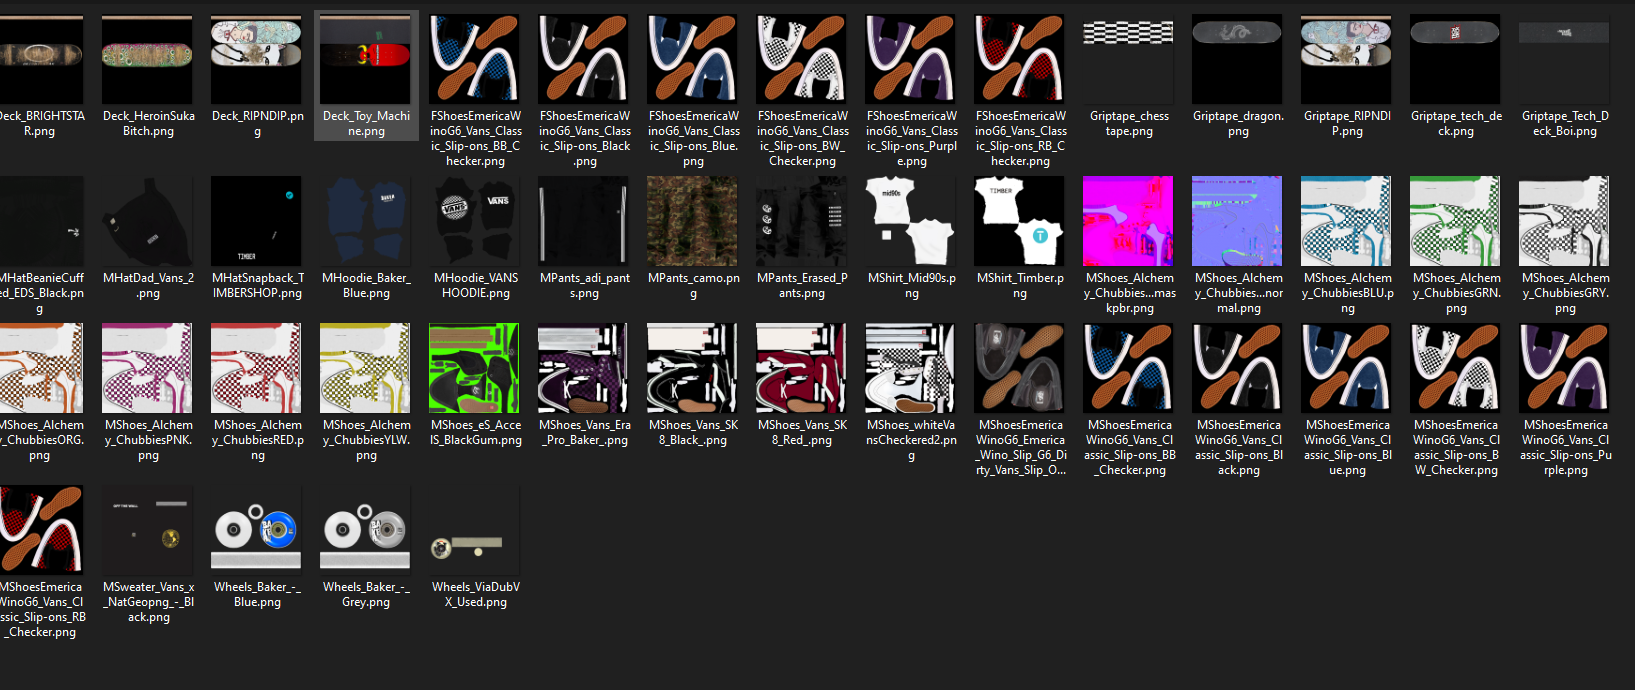Select Griptape_dragon.png thumbnail

tap(1238, 60)
